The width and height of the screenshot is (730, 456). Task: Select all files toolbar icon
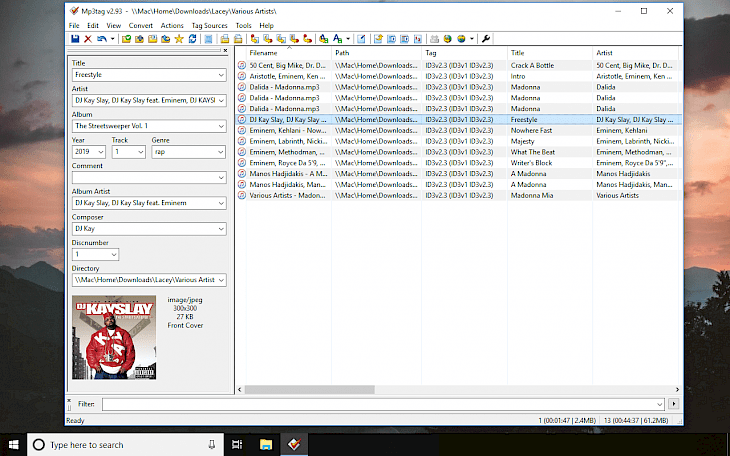click(x=209, y=39)
